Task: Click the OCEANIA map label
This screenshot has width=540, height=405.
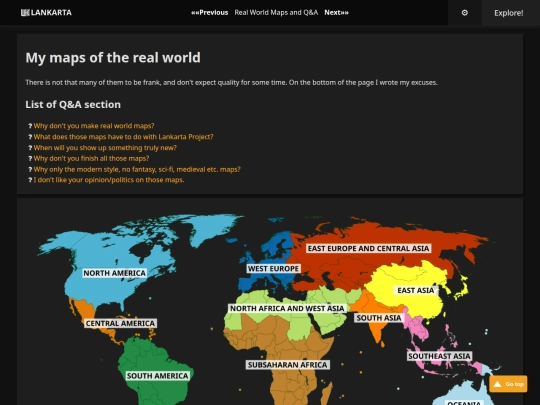Action: pyautogui.click(x=464, y=403)
